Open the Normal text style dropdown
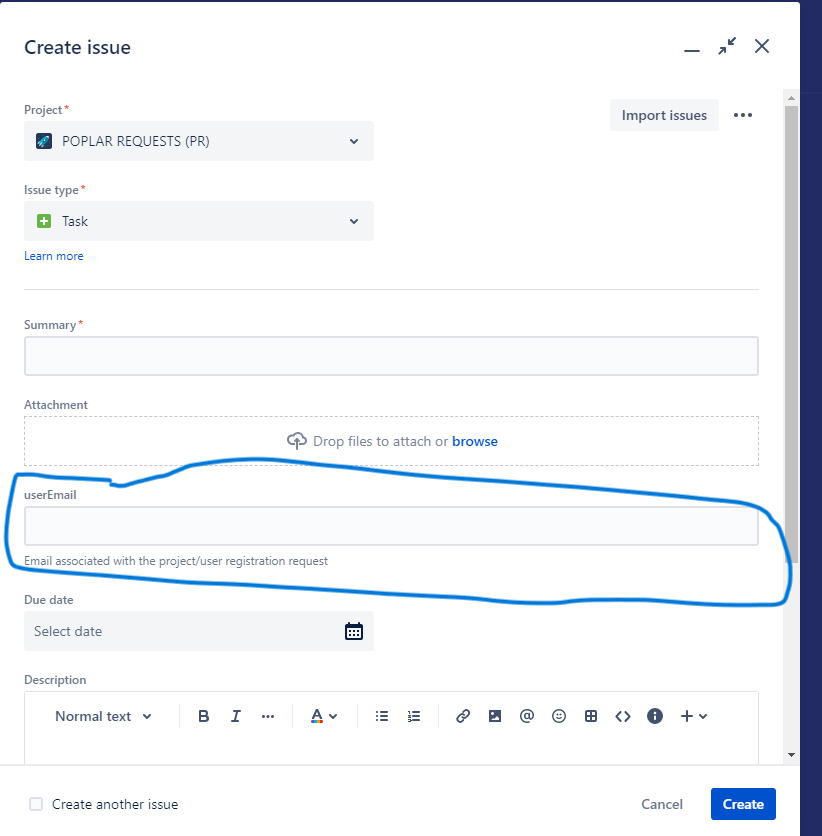 click(102, 716)
